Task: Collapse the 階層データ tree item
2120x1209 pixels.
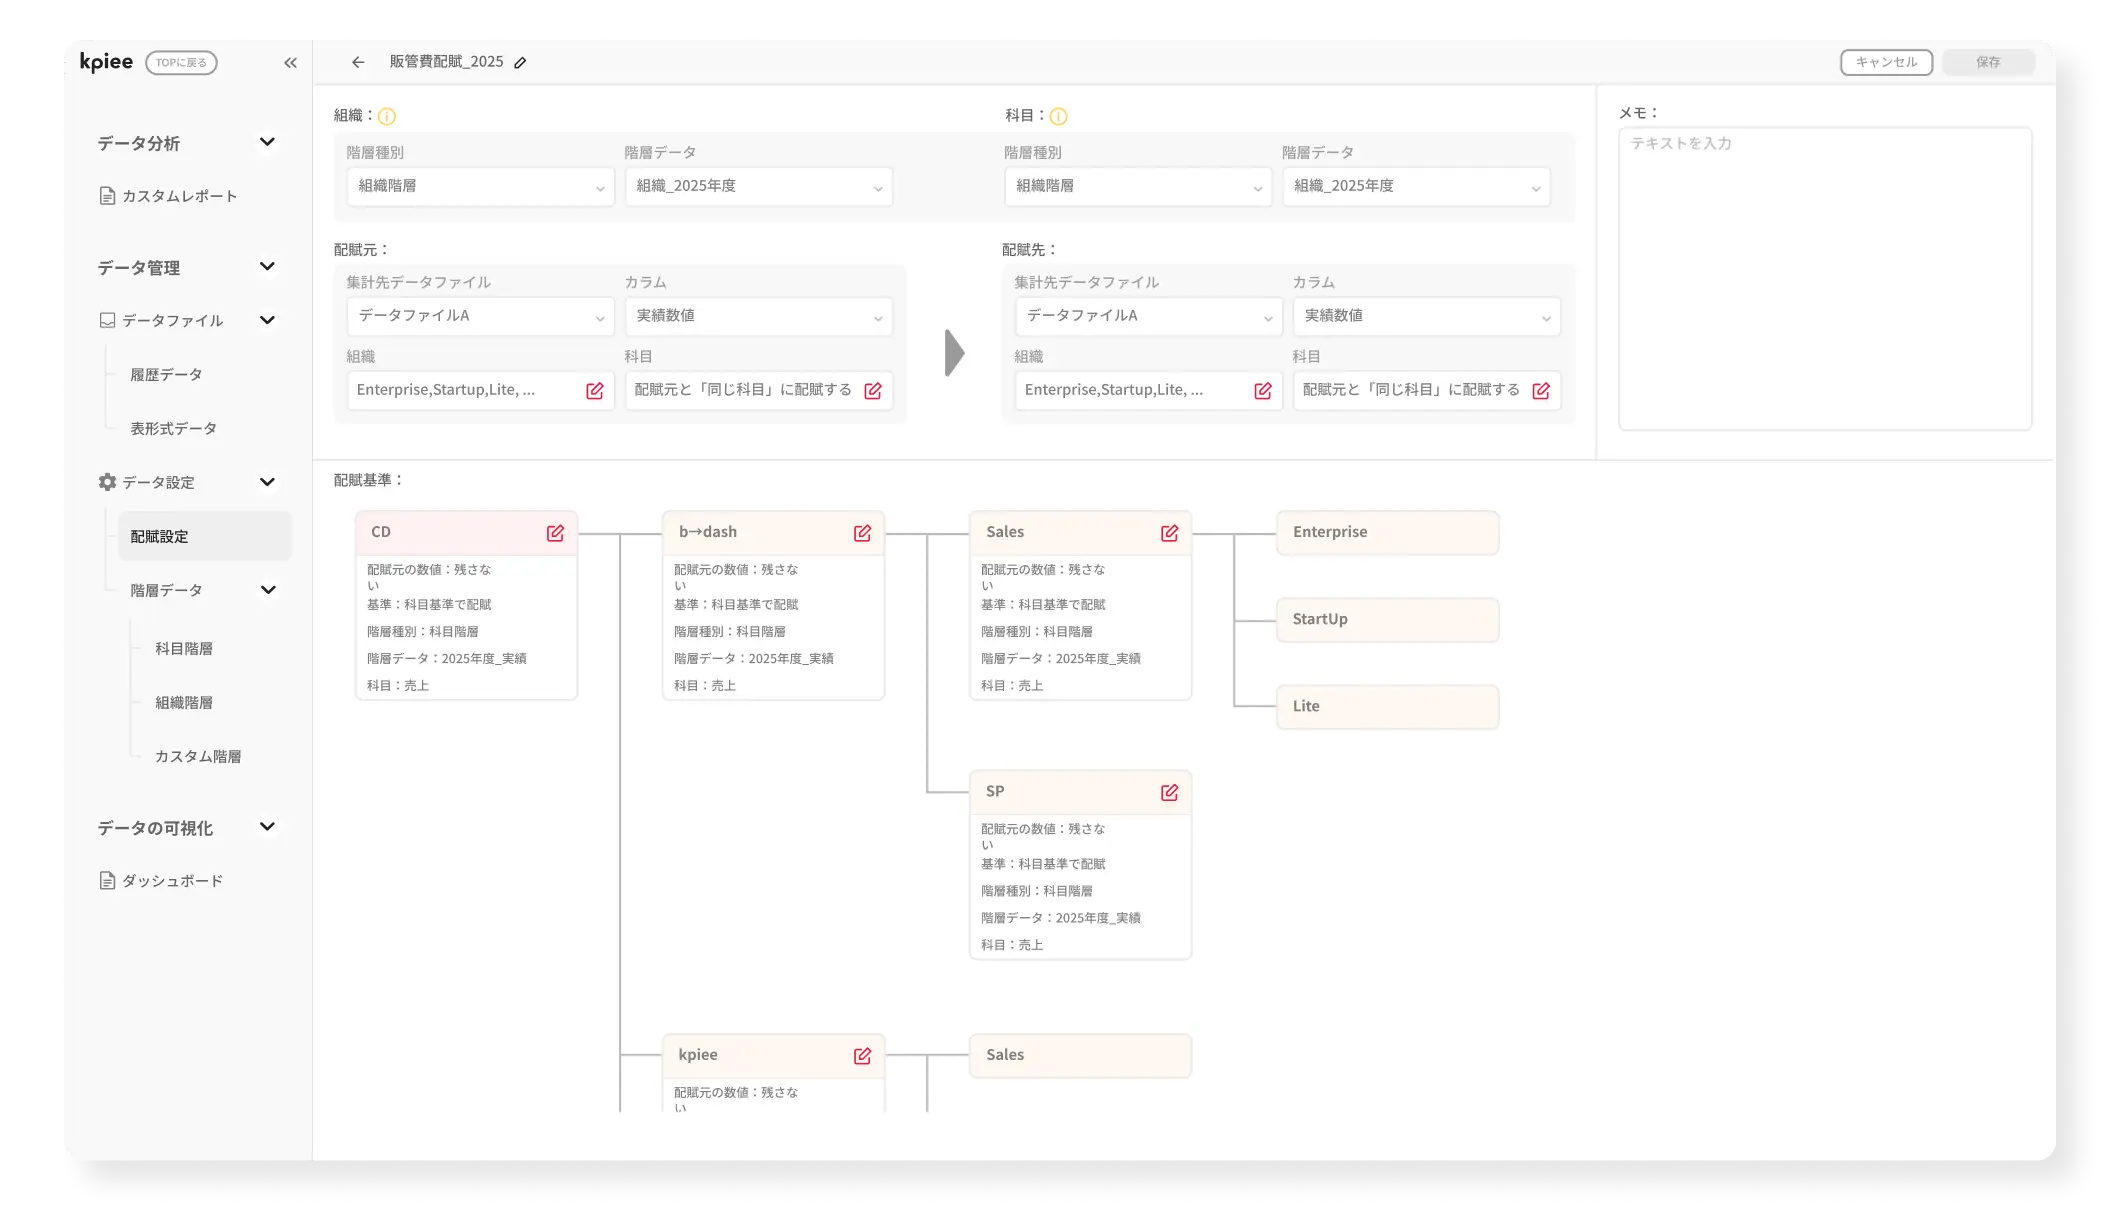Action: (x=268, y=590)
